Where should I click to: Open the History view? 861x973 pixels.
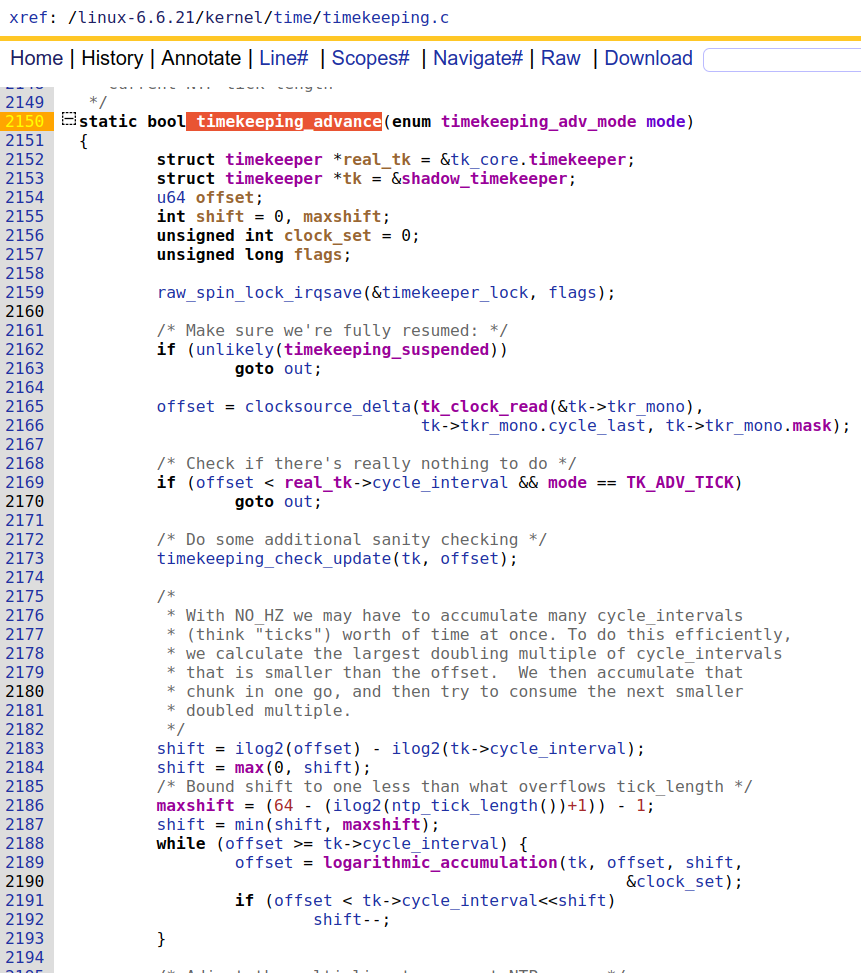coord(111,58)
